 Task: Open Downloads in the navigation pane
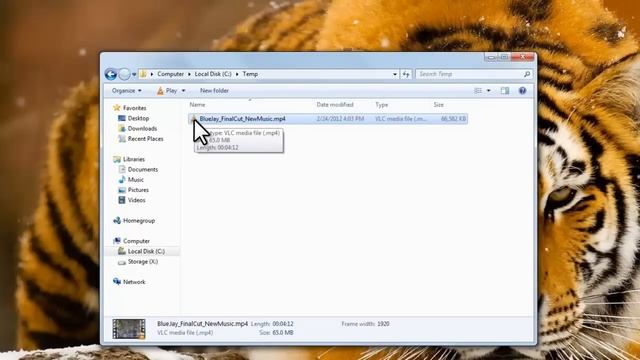tap(142, 129)
